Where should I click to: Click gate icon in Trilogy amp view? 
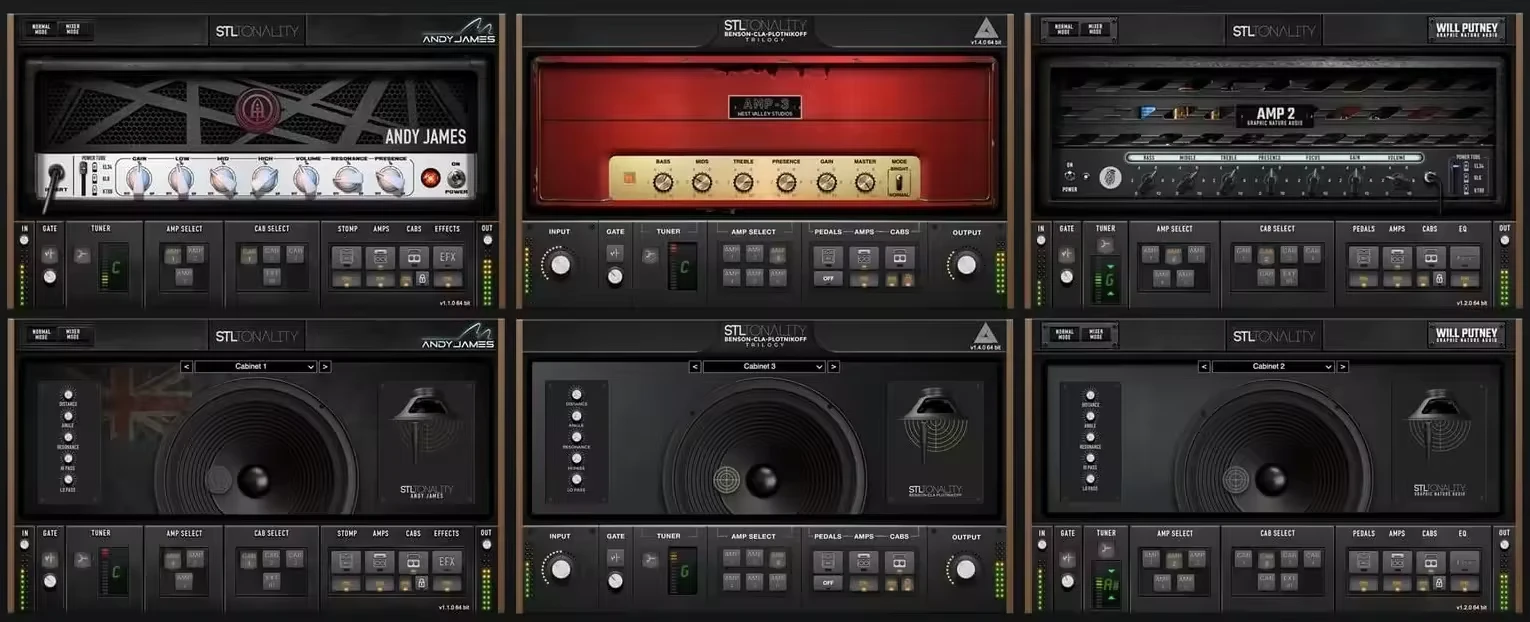coord(615,253)
